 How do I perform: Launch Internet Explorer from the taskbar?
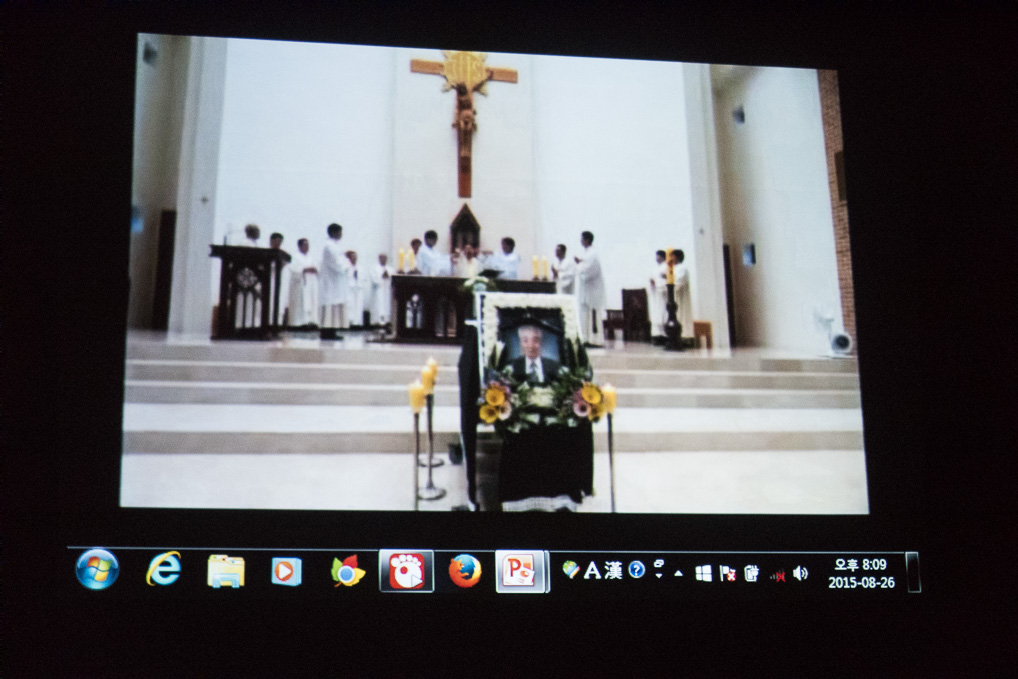163,569
